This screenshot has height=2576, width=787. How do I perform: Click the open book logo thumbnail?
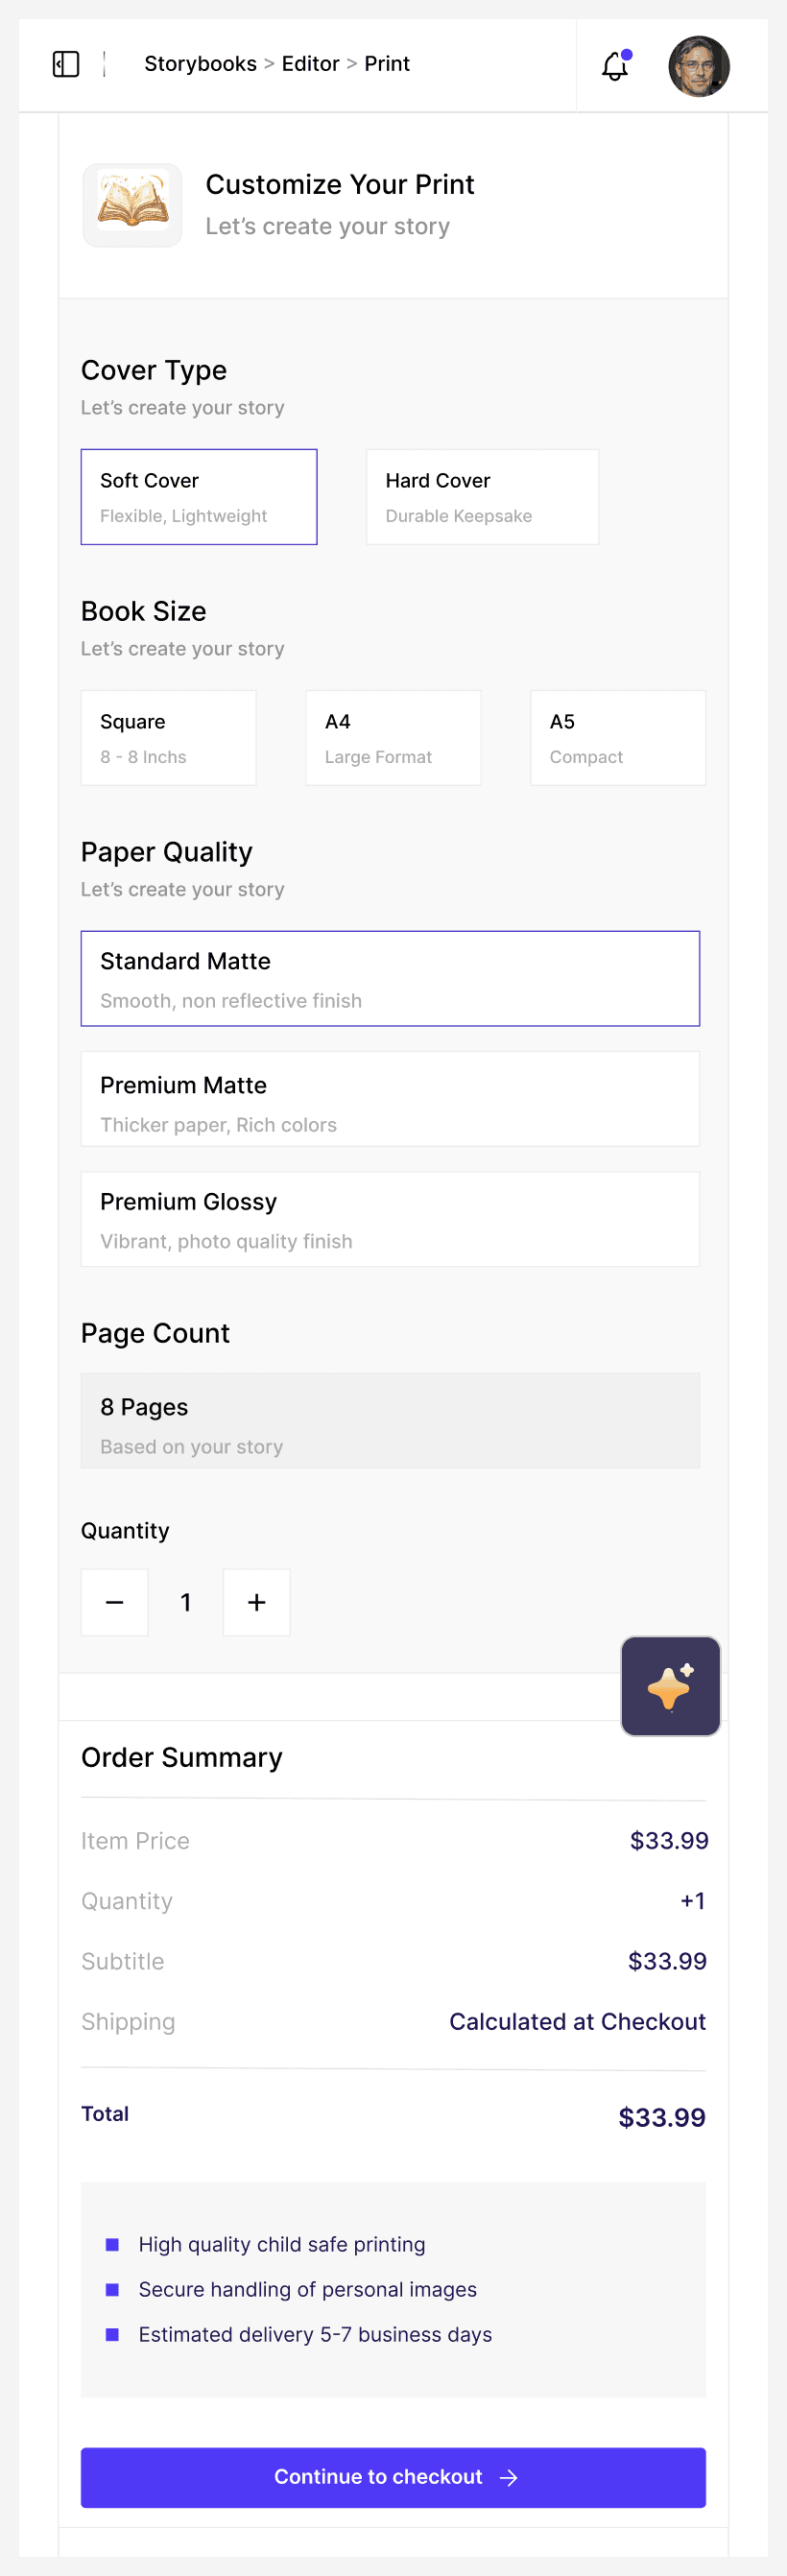coord(133,205)
